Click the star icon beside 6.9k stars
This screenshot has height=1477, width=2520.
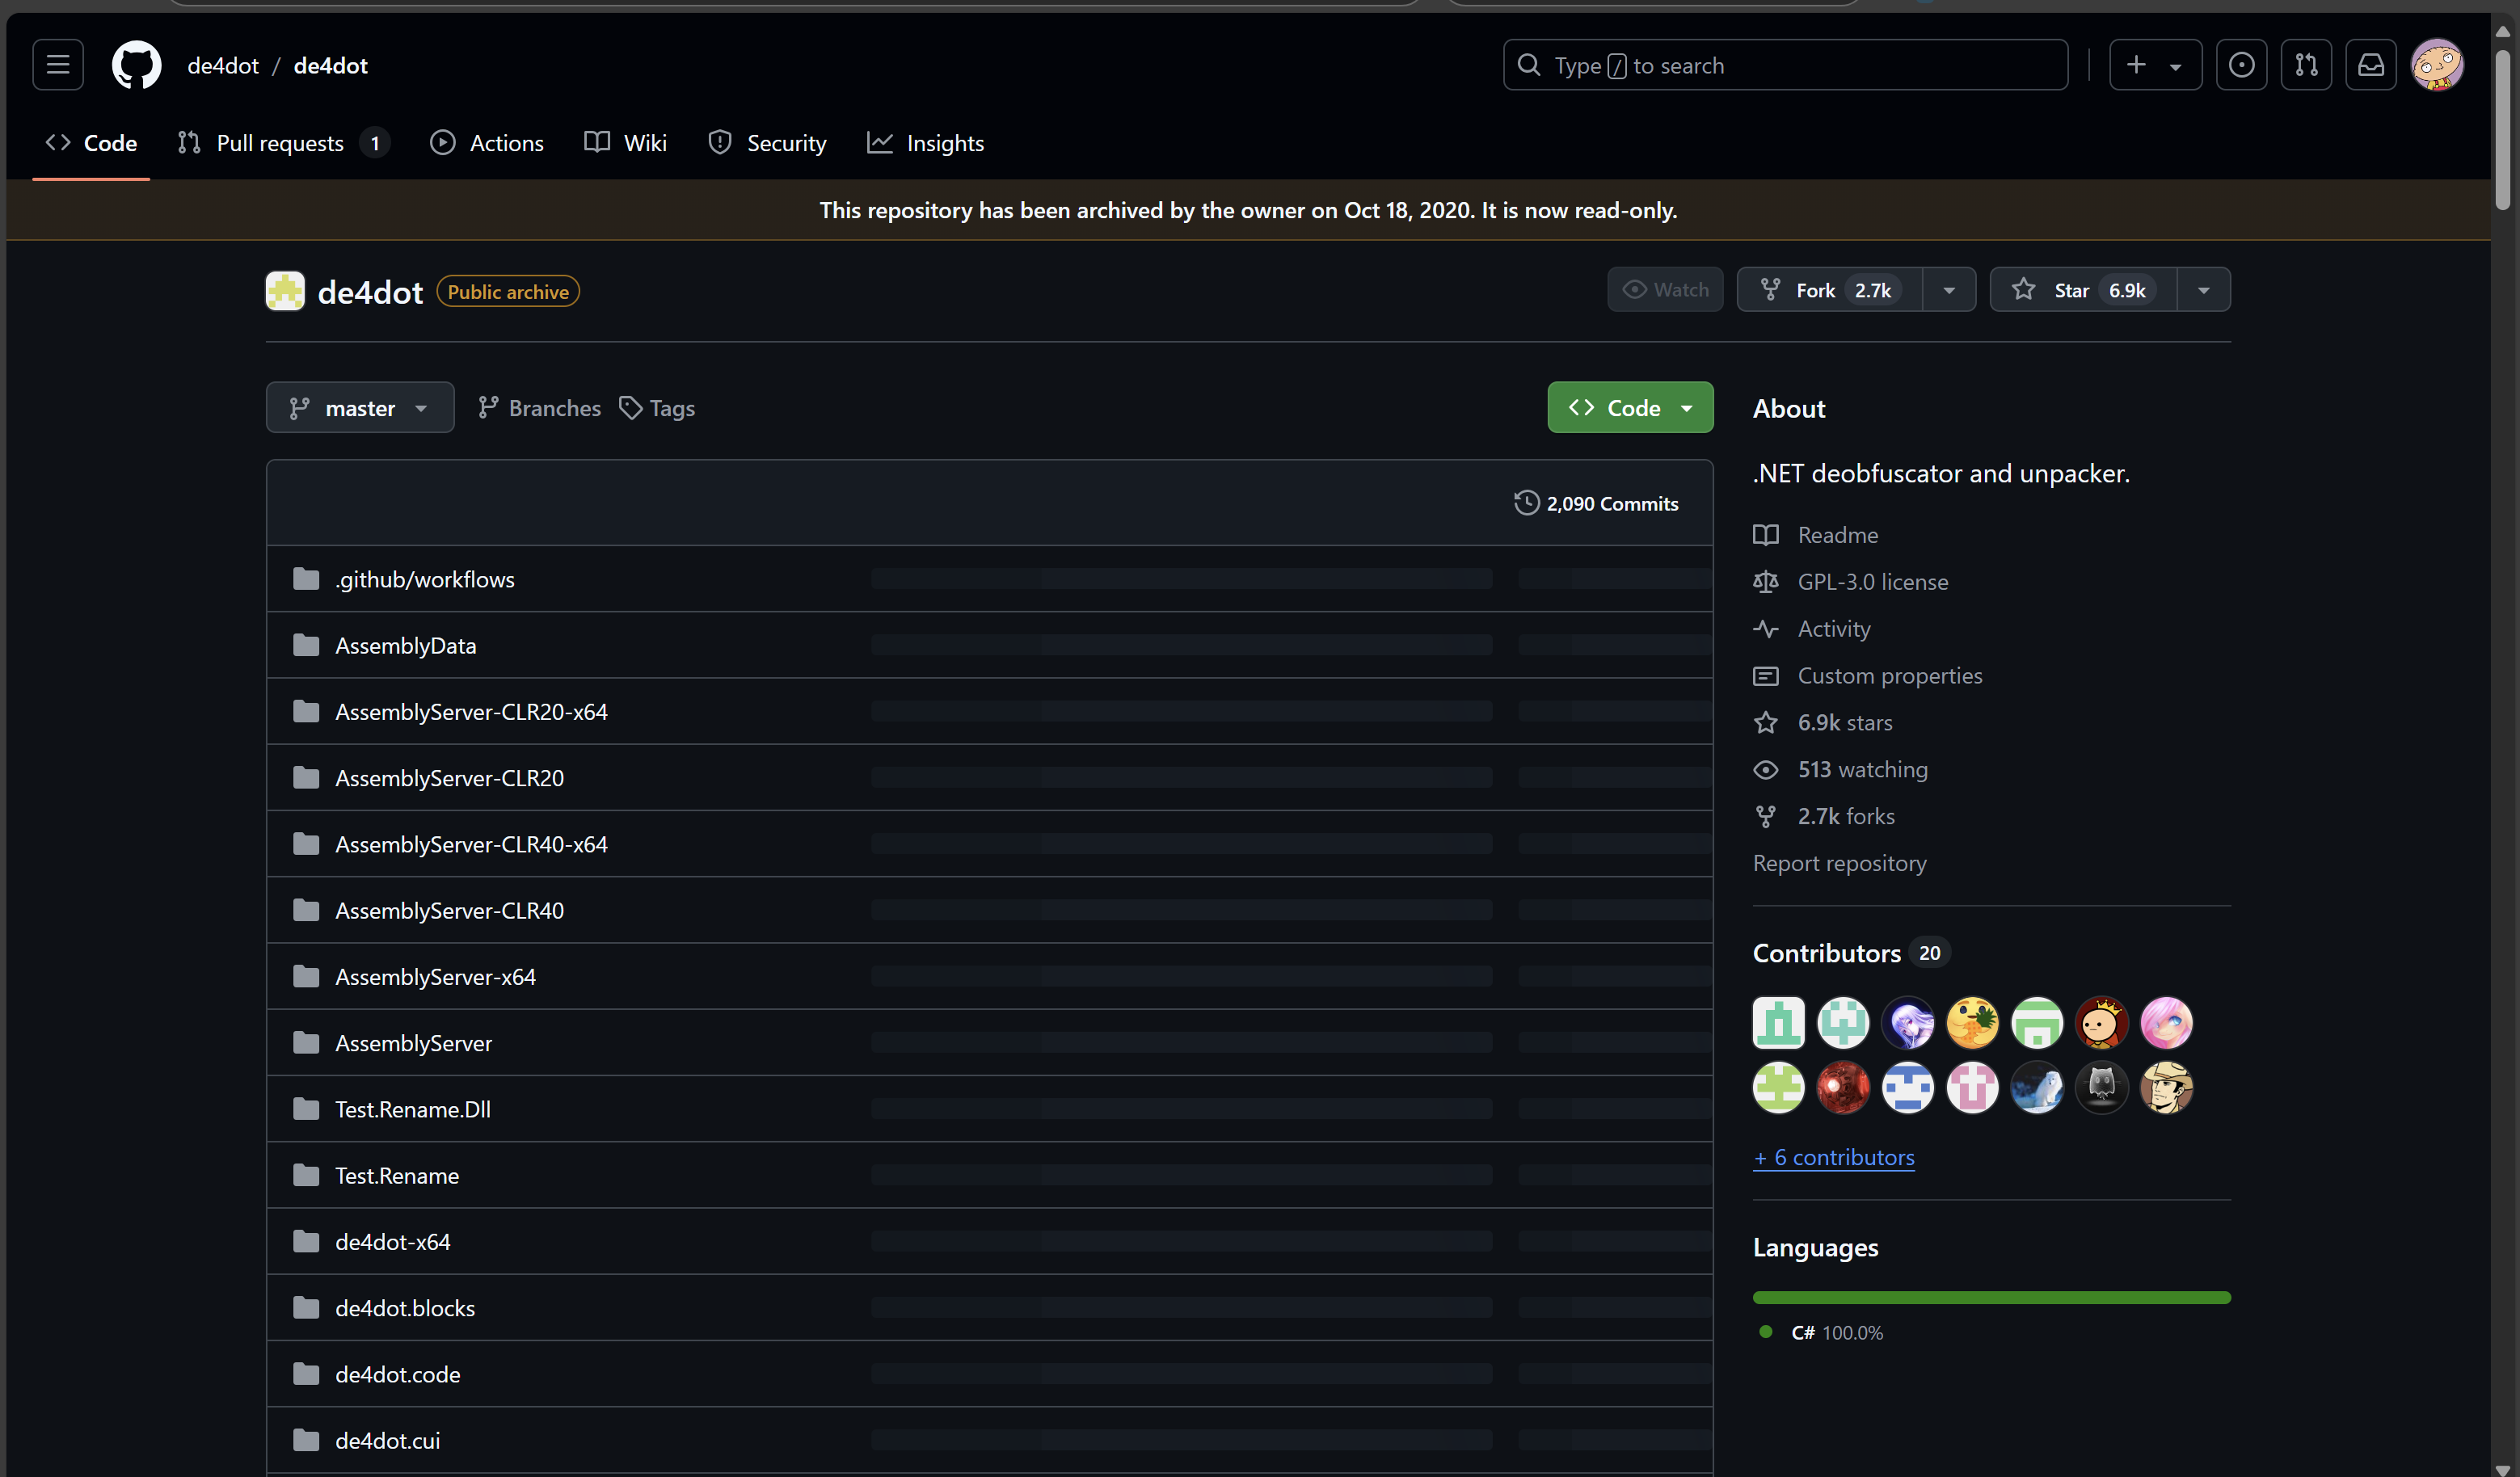click(x=1766, y=722)
